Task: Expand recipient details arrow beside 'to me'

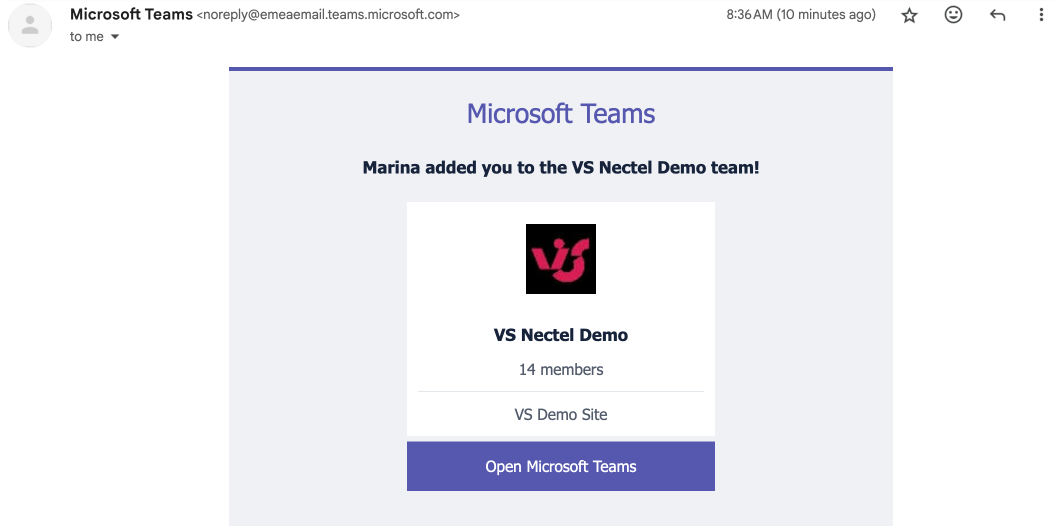Action: tap(115, 37)
